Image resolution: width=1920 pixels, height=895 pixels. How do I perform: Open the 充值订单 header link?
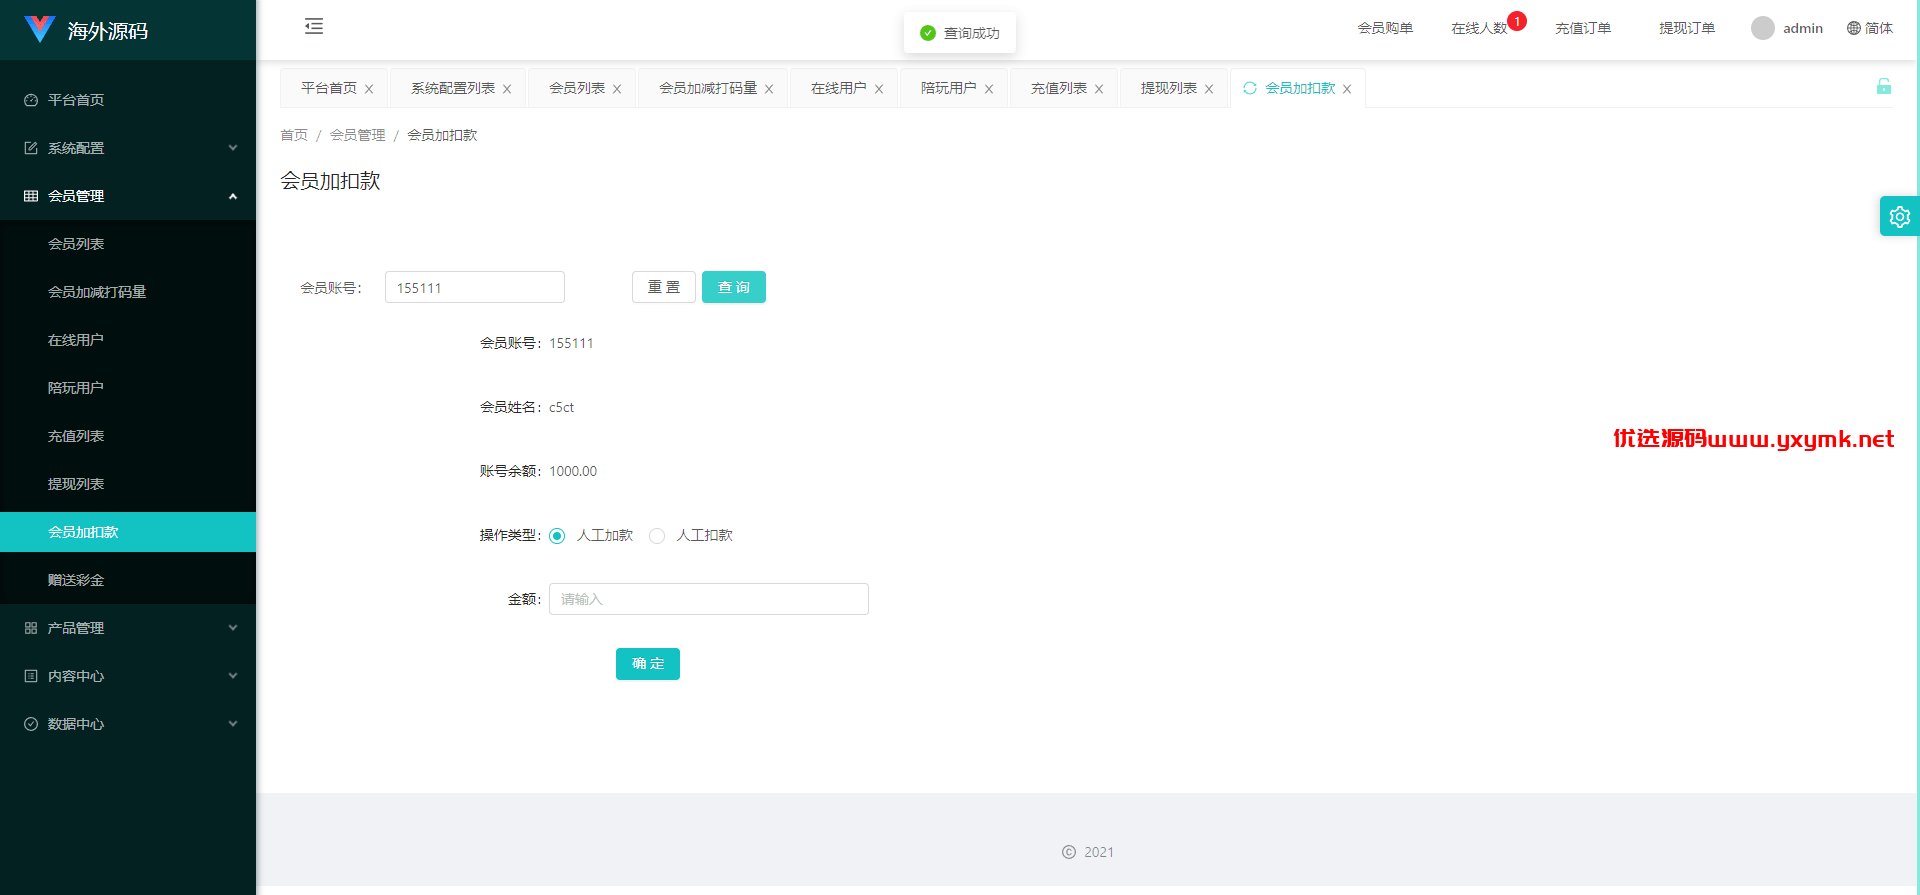click(x=1583, y=28)
